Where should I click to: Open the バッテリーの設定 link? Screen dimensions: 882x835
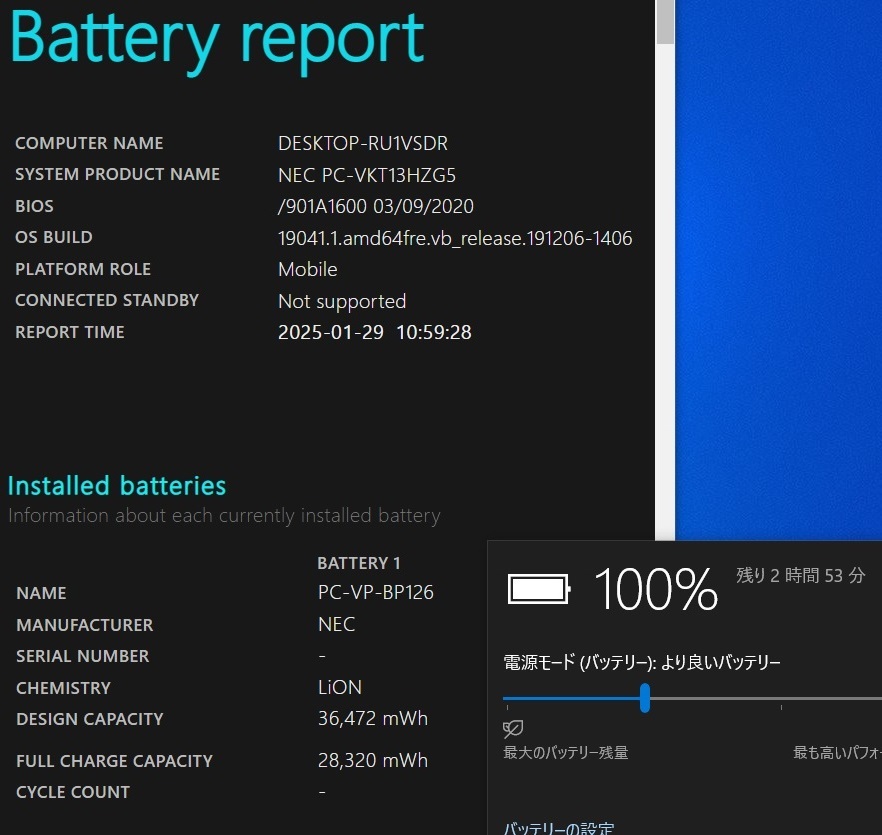click(559, 828)
